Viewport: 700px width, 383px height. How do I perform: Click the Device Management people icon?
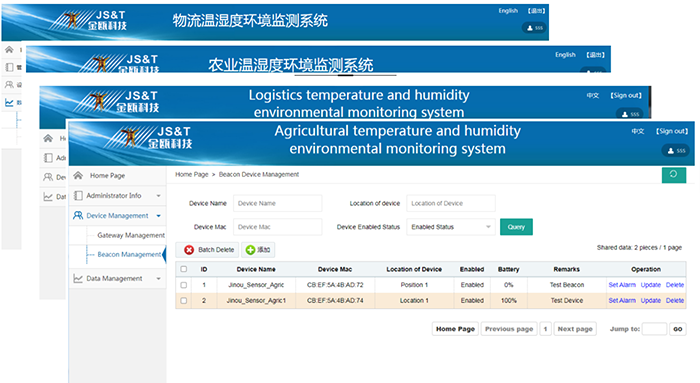pos(78,216)
